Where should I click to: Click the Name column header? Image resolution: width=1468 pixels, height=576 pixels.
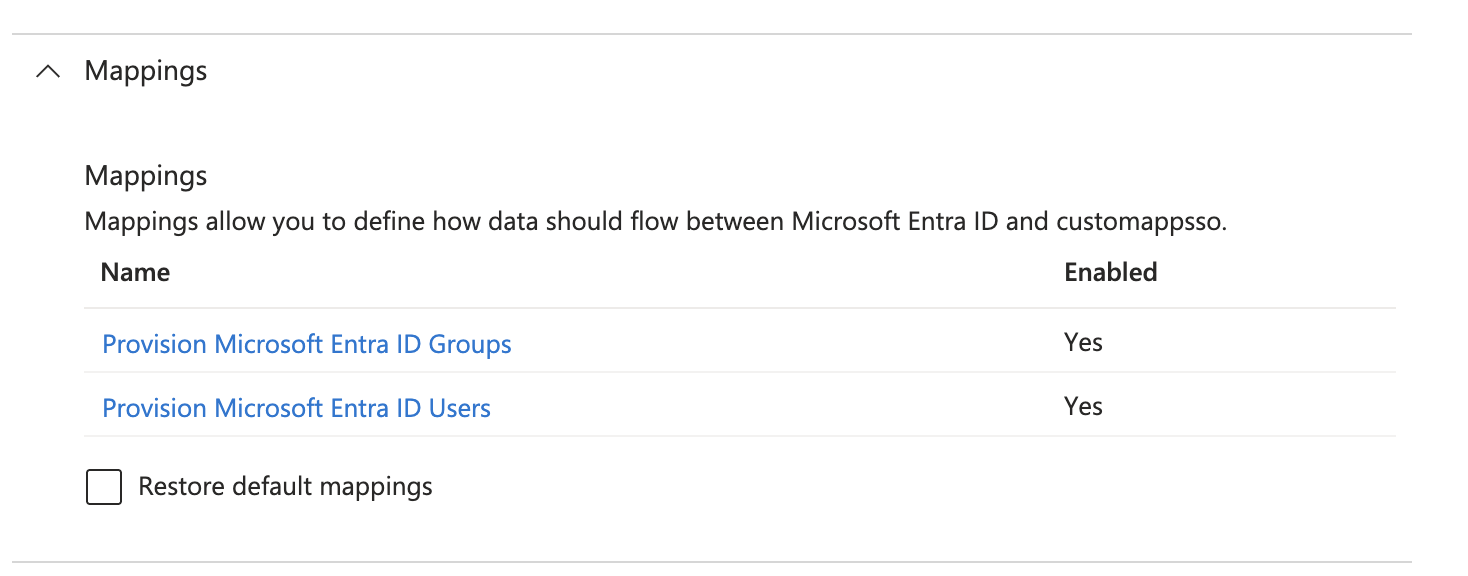134,271
